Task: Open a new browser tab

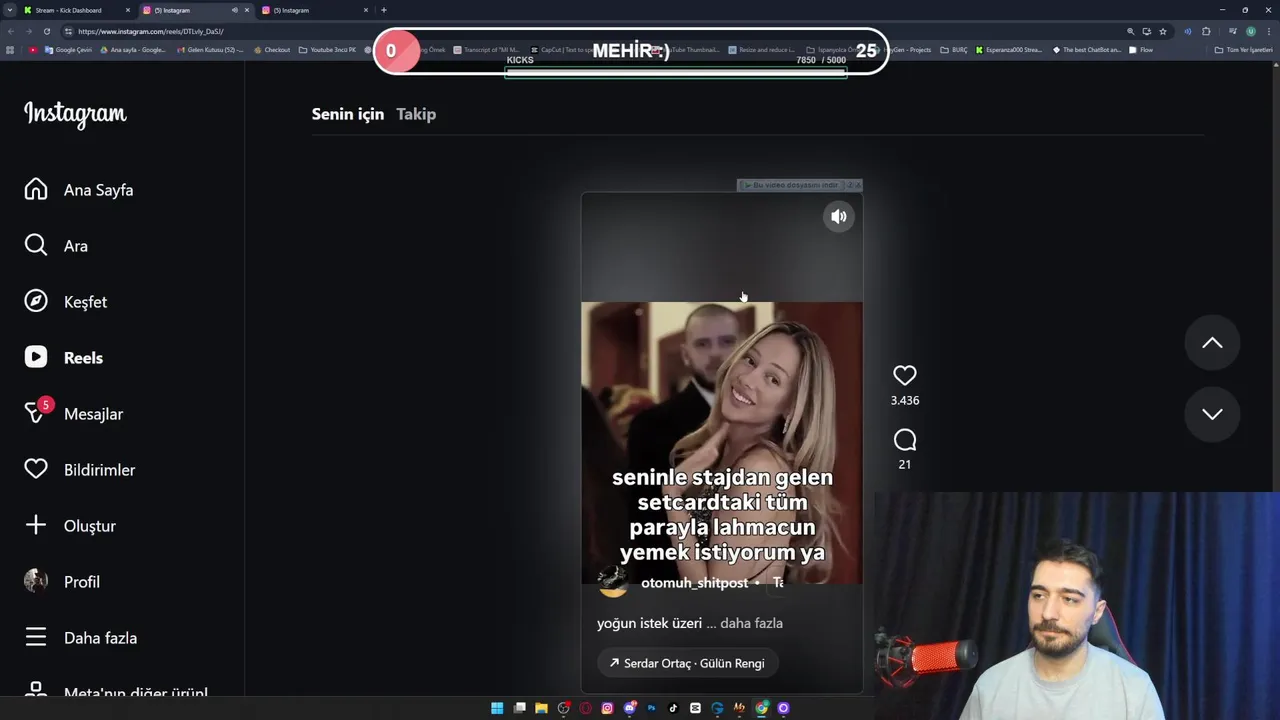Action: 384,10
